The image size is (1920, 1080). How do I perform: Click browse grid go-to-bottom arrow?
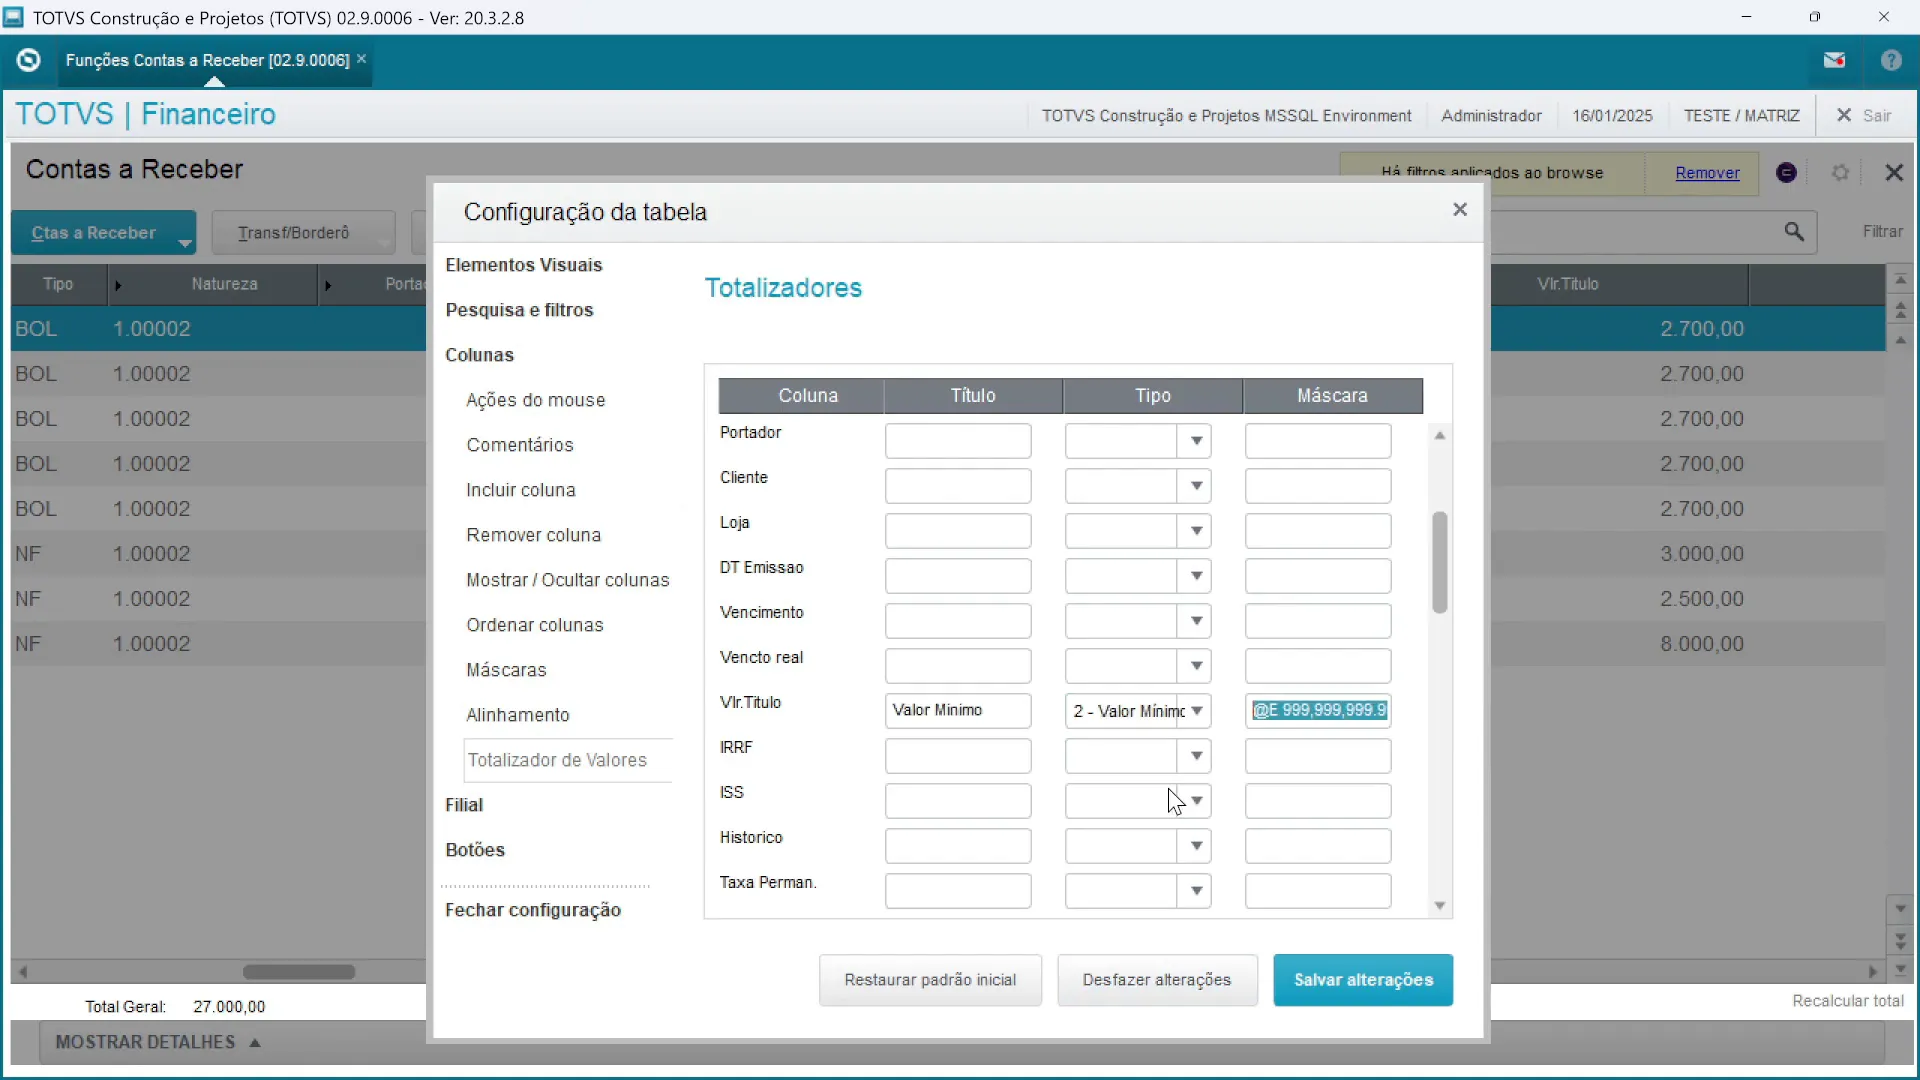tap(1900, 970)
